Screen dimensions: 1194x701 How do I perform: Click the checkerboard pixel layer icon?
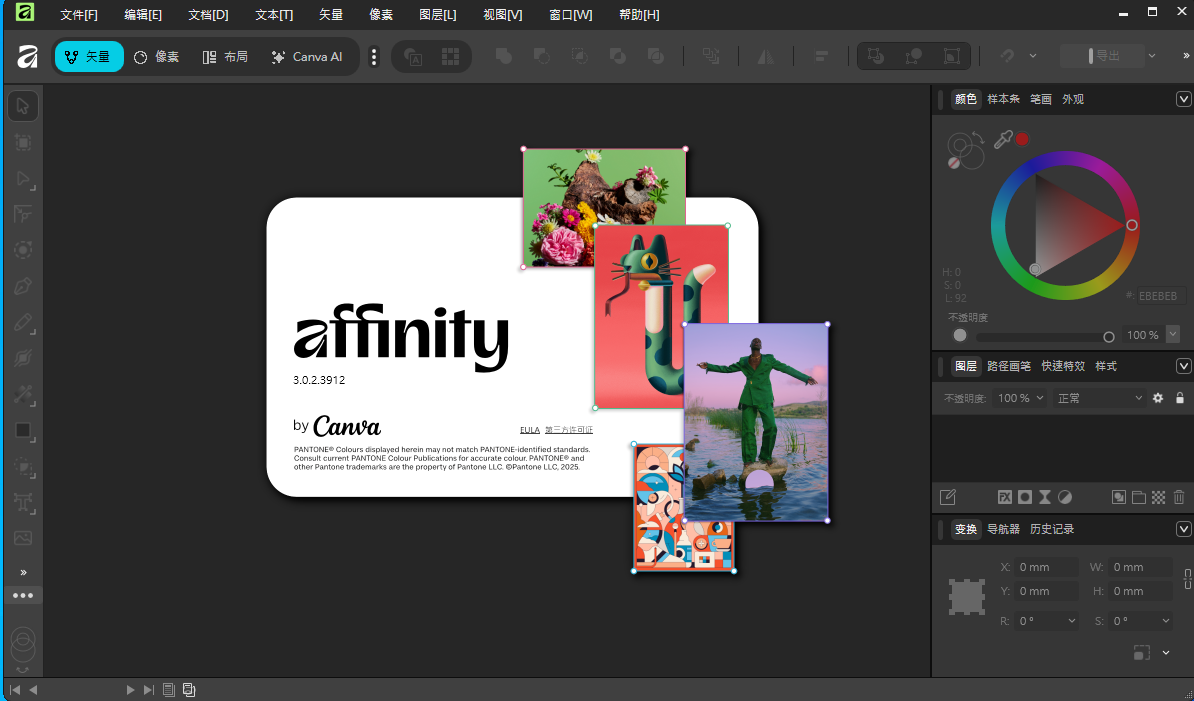pos(1158,497)
